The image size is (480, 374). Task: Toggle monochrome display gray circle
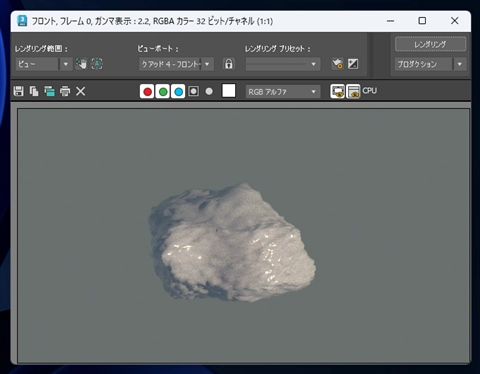[x=209, y=91]
